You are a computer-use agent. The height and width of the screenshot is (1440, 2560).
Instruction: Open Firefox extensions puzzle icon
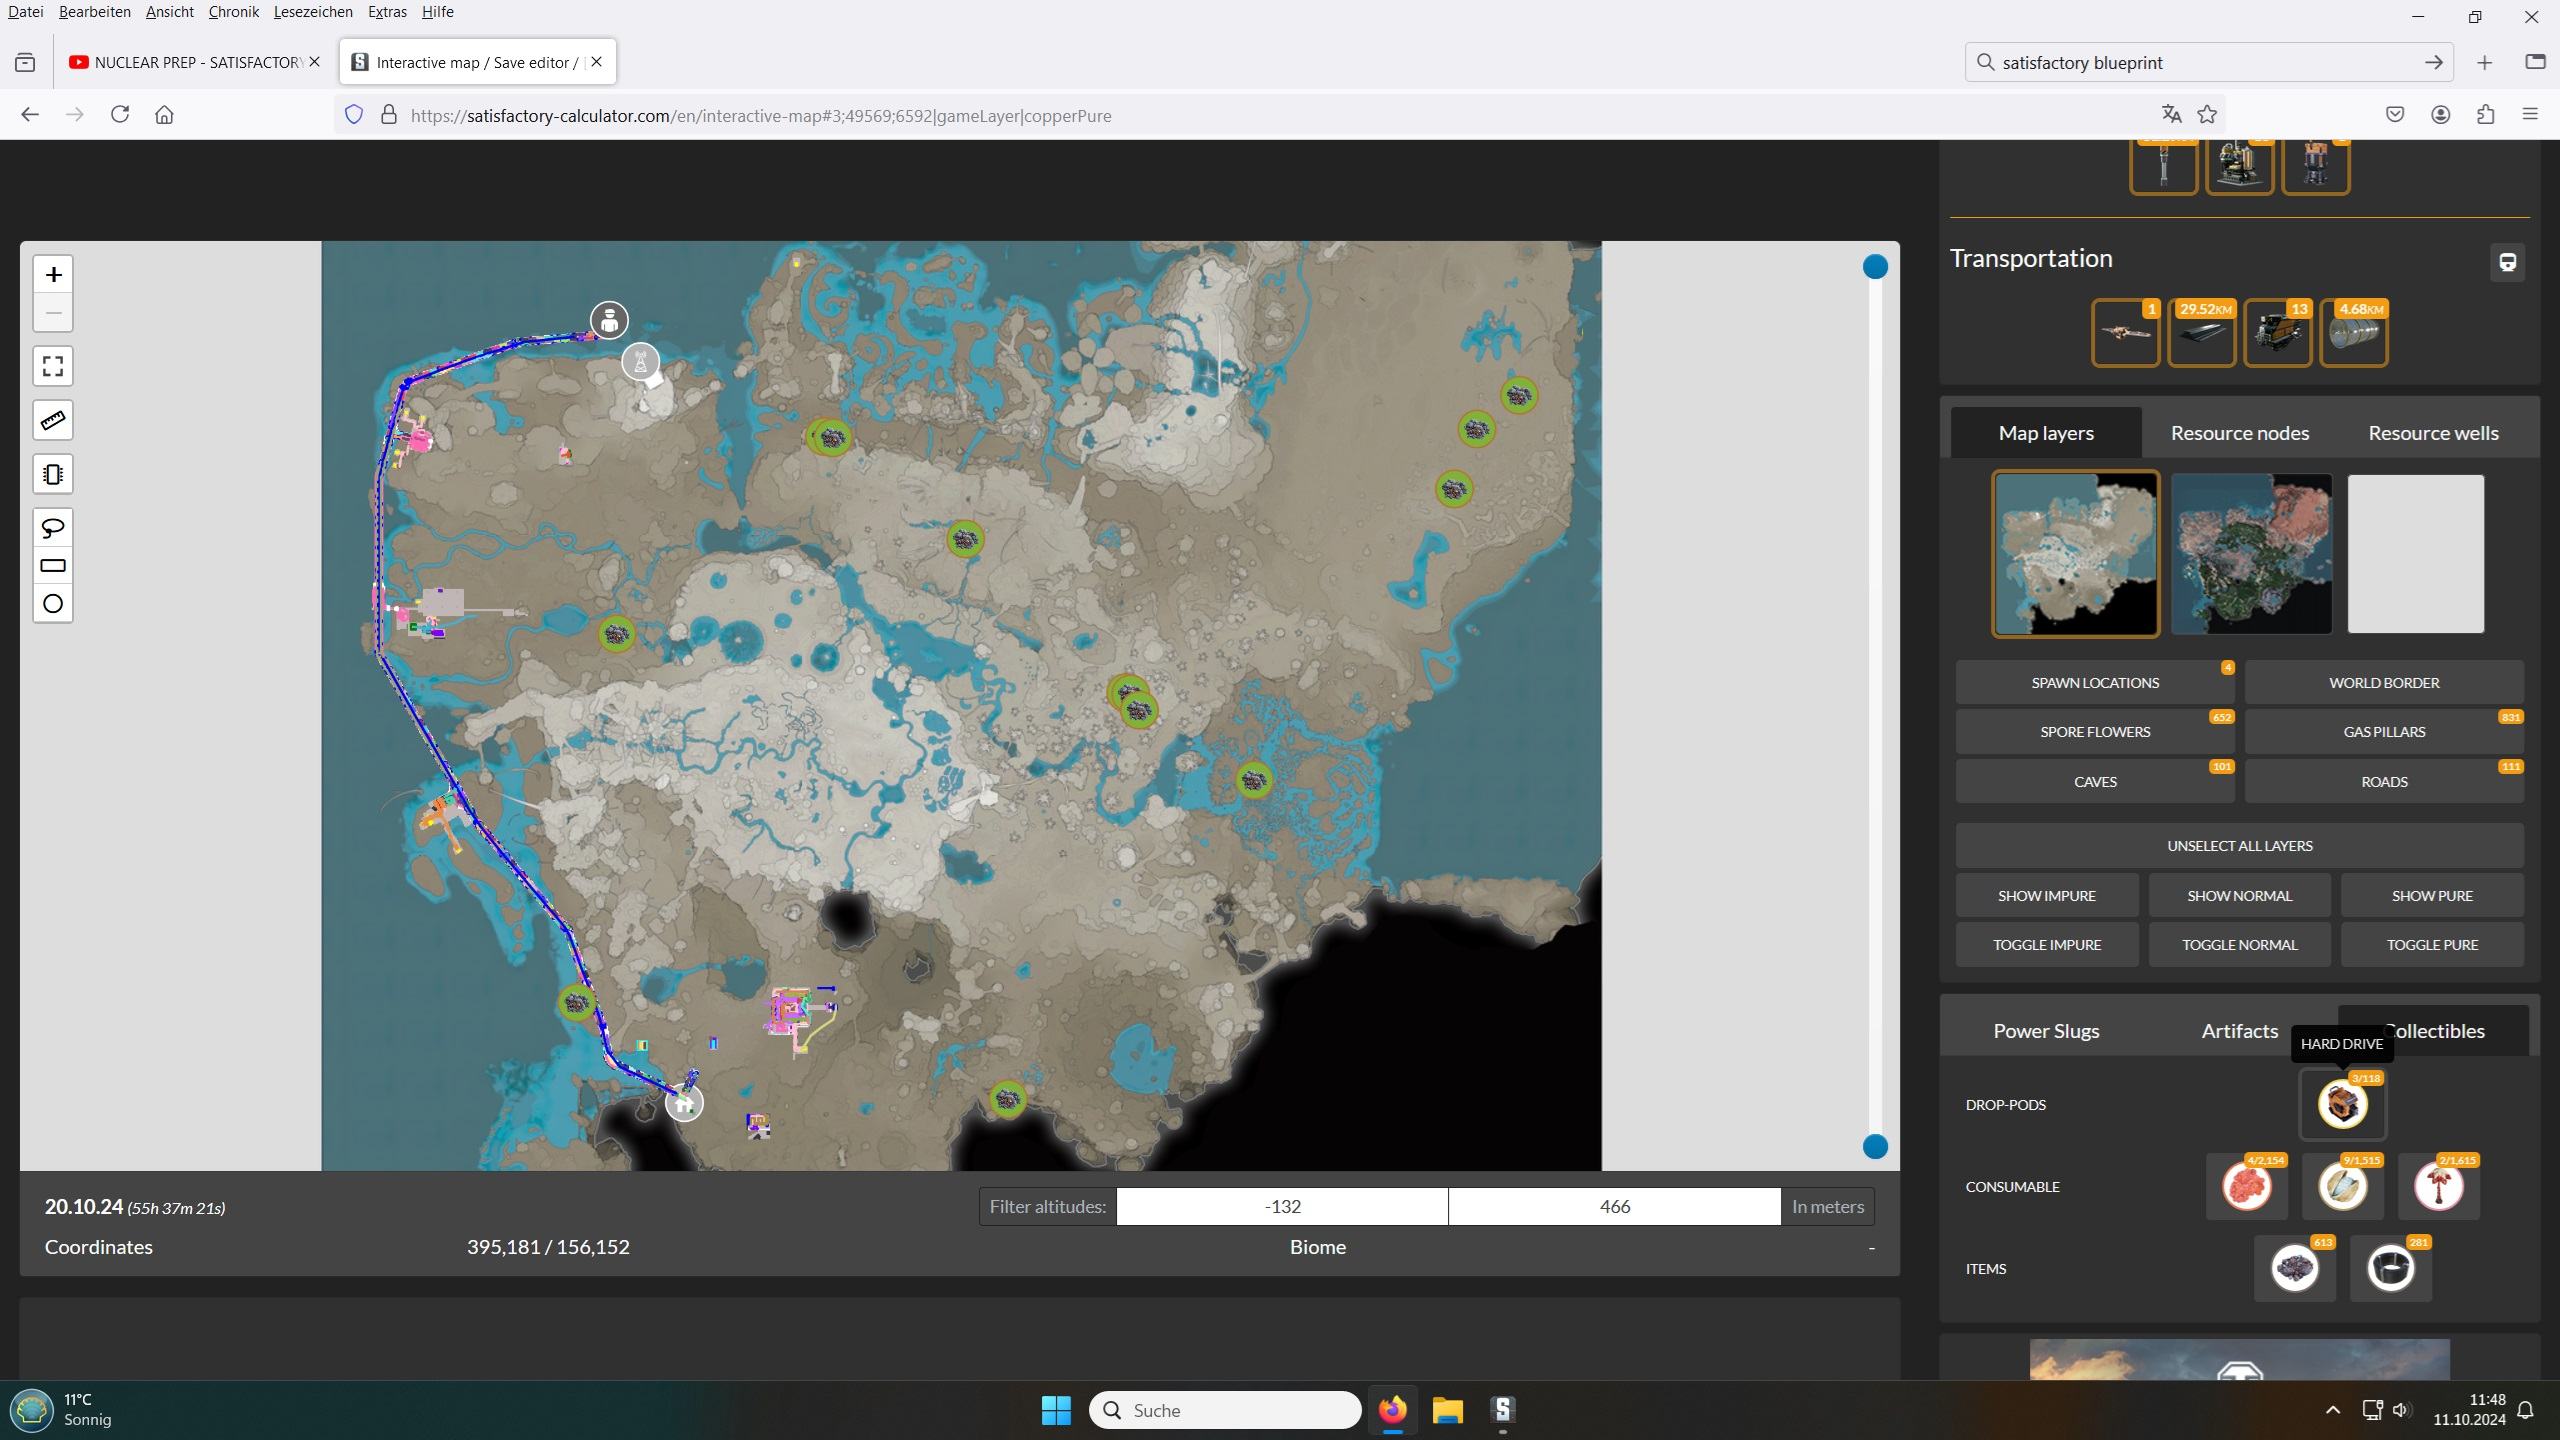[x=2486, y=115]
